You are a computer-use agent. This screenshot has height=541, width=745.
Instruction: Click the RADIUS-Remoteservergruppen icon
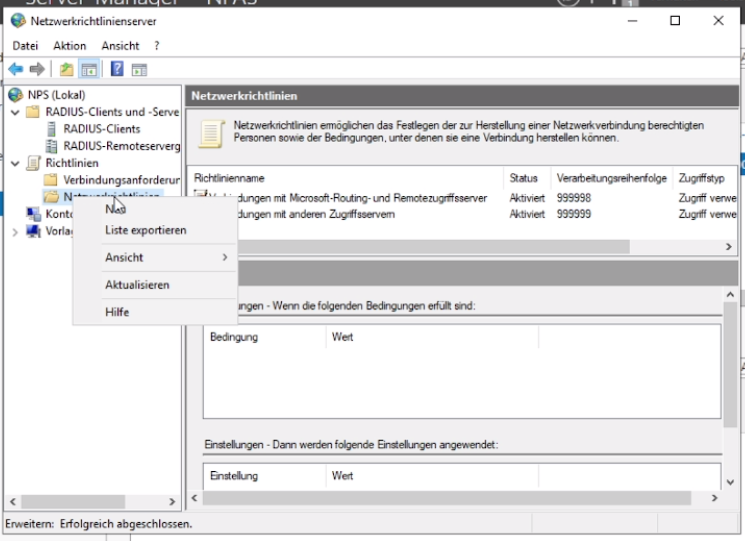51,146
